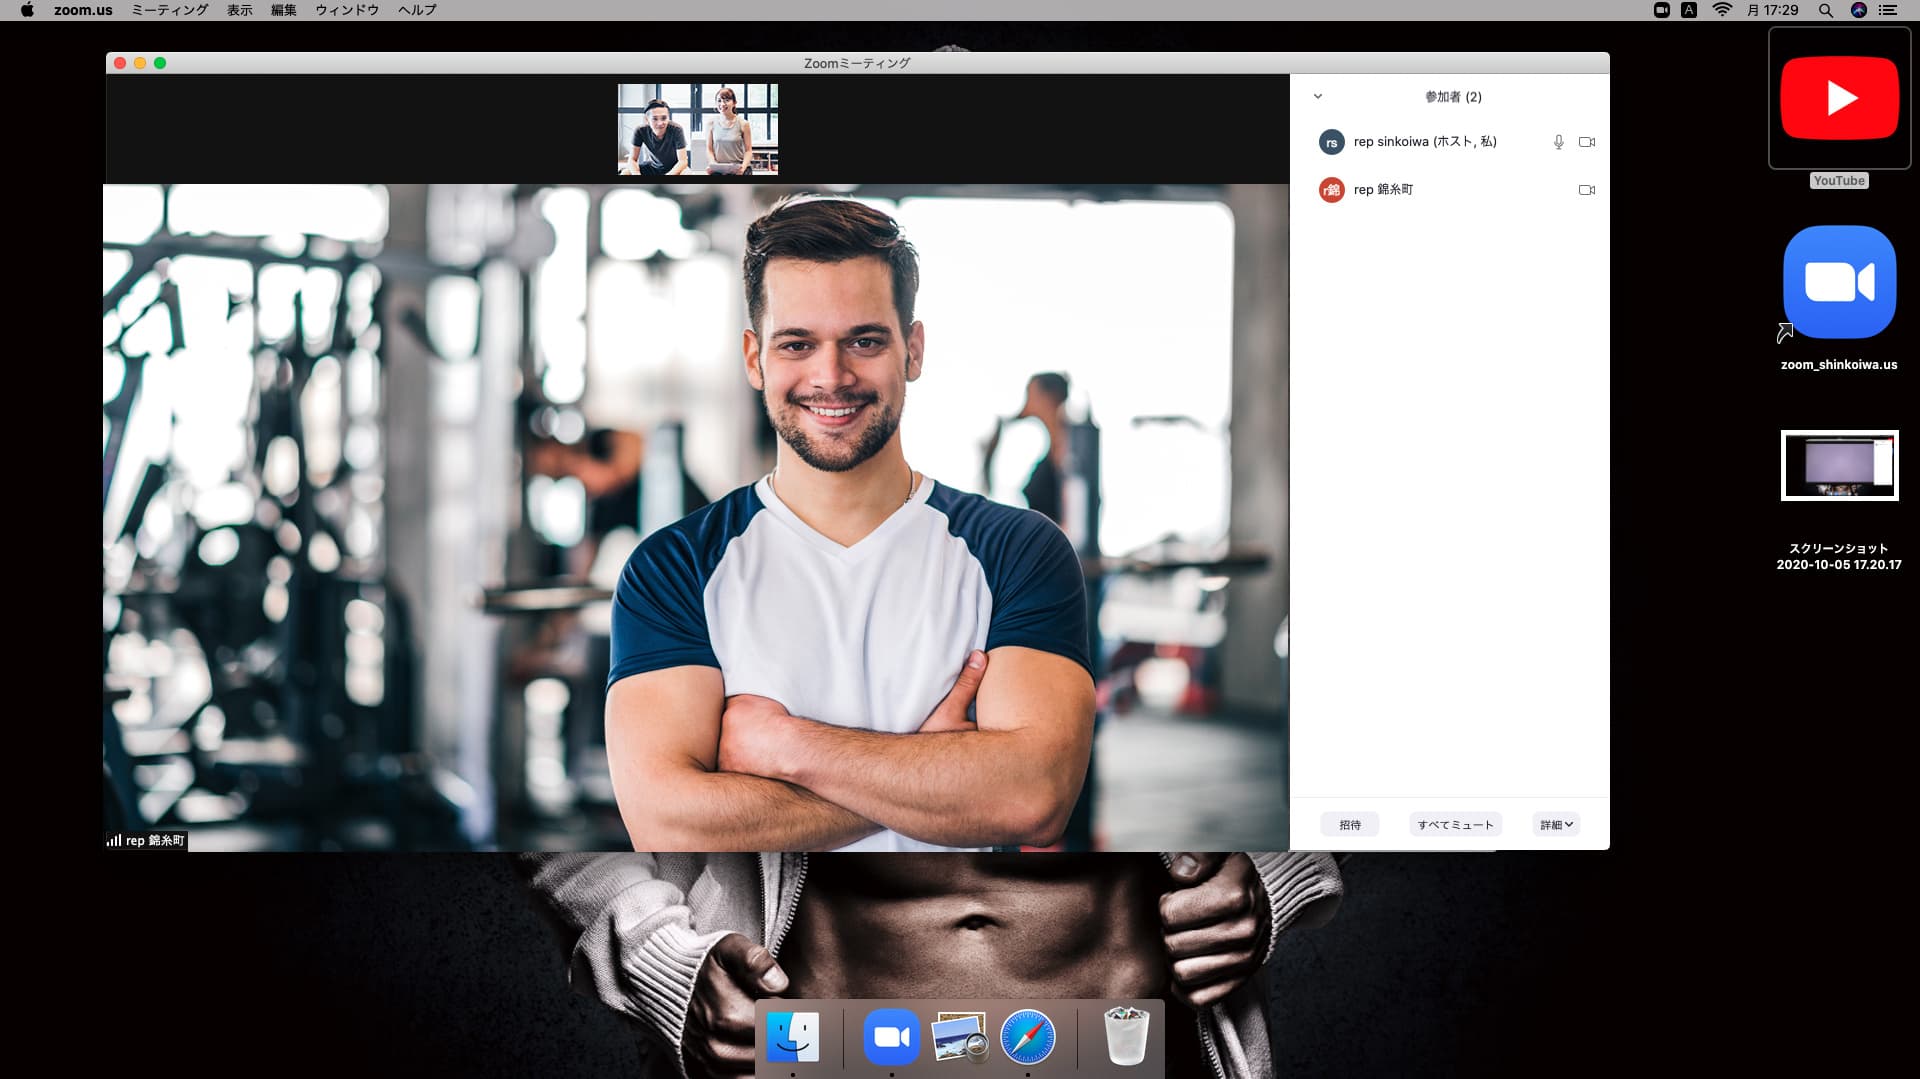Image resolution: width=1920 pixels, height=1079 pixels.
Task: Click the signal strength bars on video
Action: pyautogui.click(x=114, y=841)
